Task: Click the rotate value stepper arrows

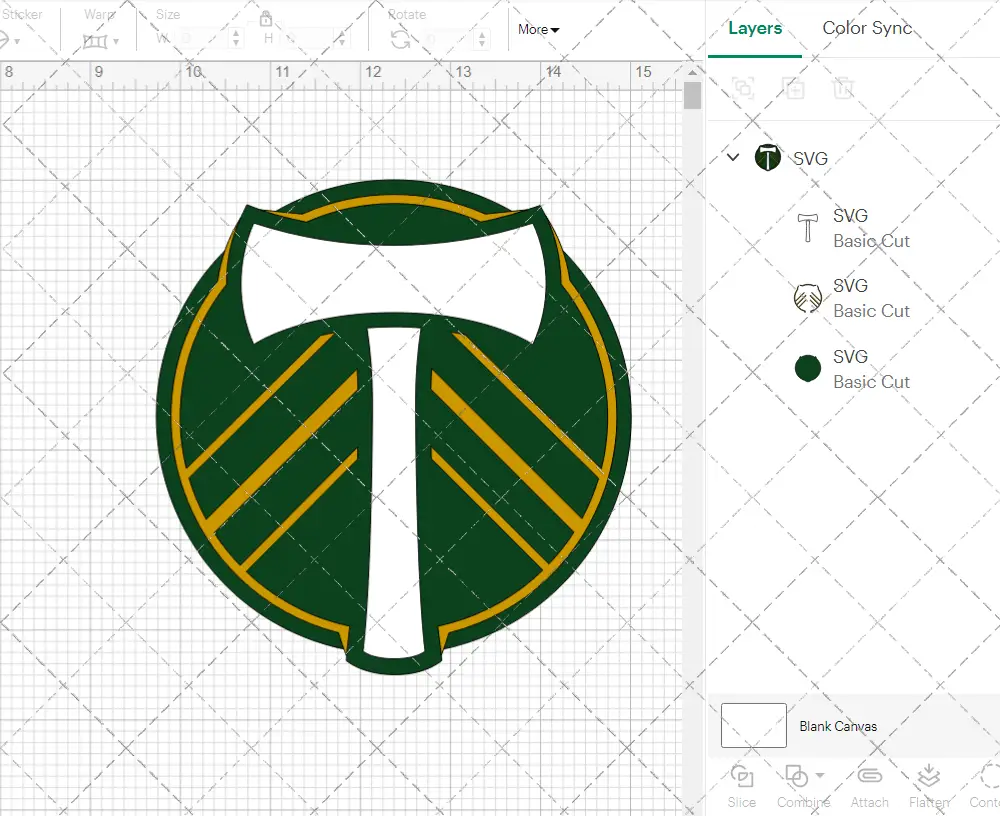Action: pyautogui.click(x=482, y=40)
